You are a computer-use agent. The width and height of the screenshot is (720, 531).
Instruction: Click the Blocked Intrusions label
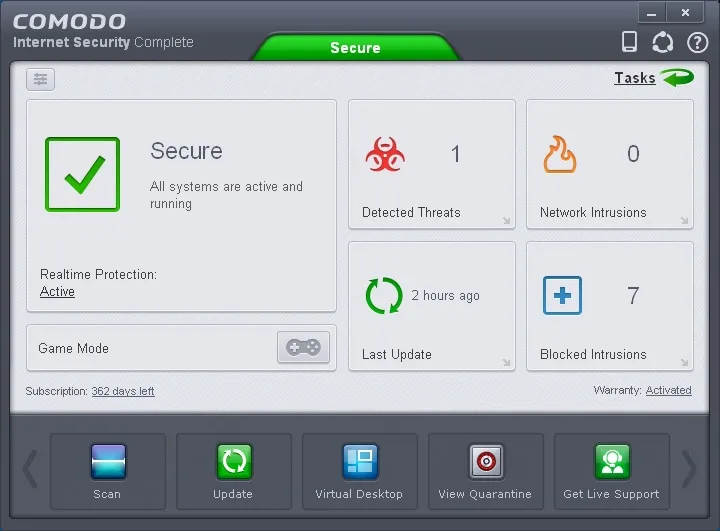tap(593, 354)
